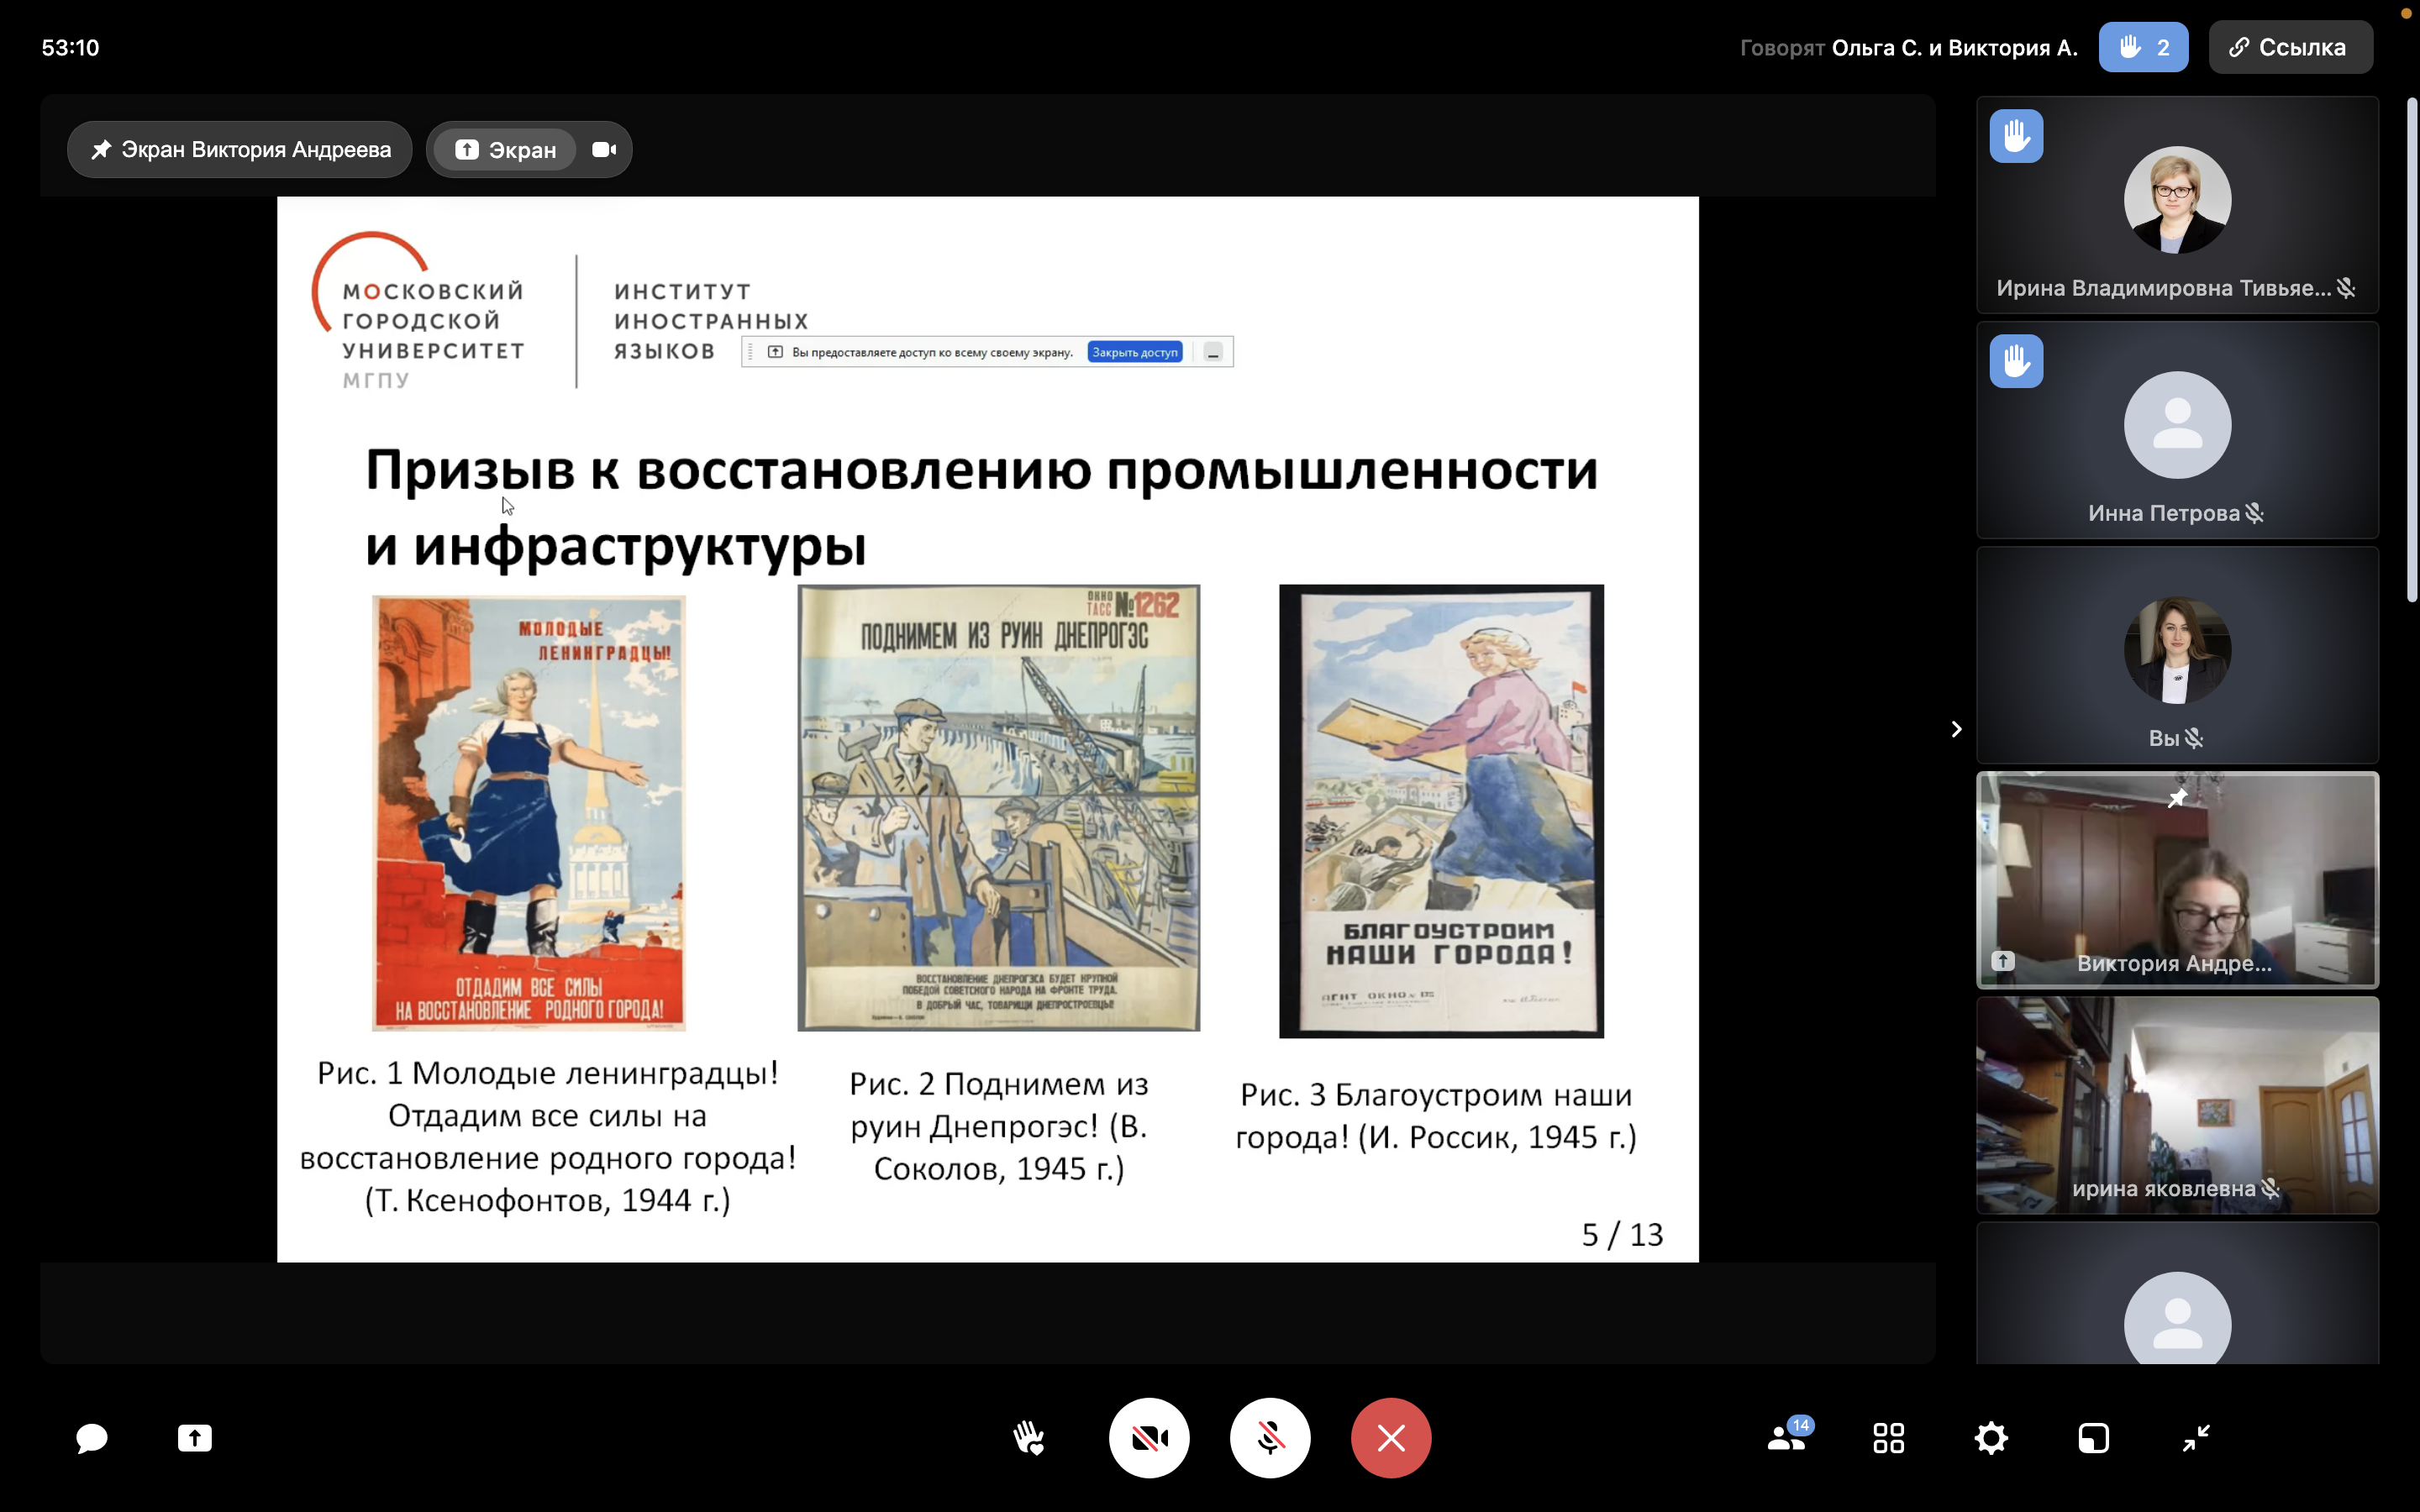Select your own tile labeled Вы
Image resolution: width=2420 pixels, height=1512 pixels.
[x=2177, y=655]
